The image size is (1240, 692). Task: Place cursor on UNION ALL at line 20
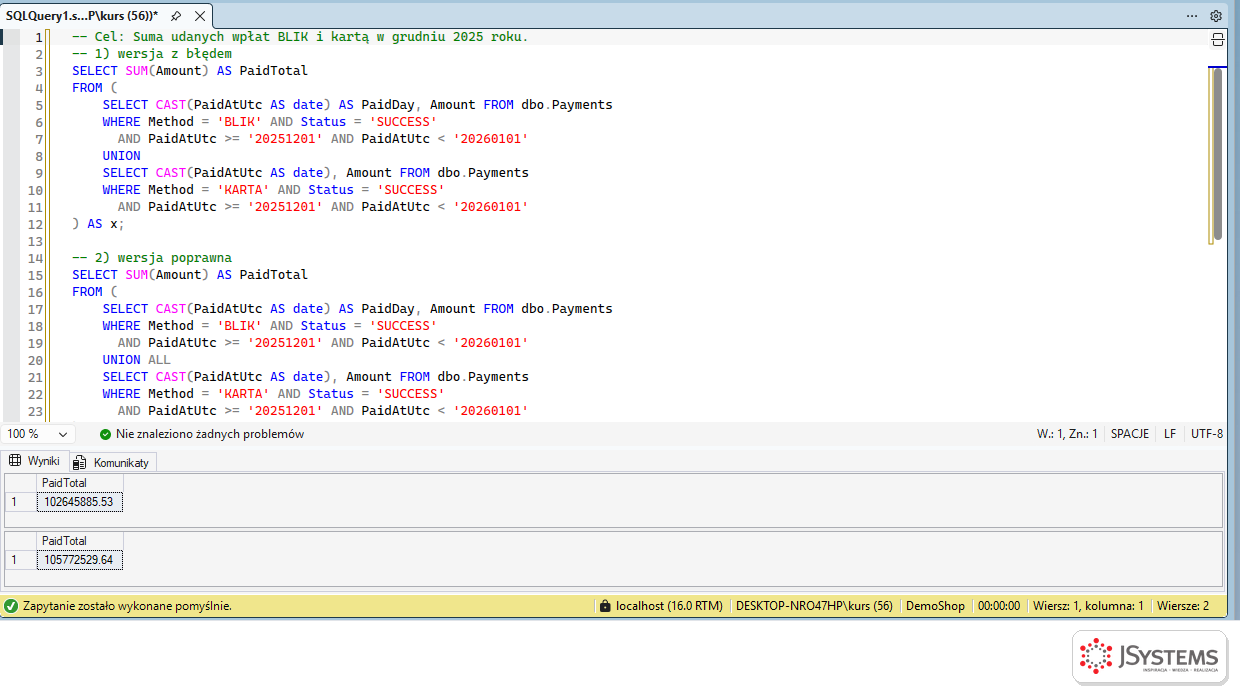pyautogui.click(x=137, y=360)
